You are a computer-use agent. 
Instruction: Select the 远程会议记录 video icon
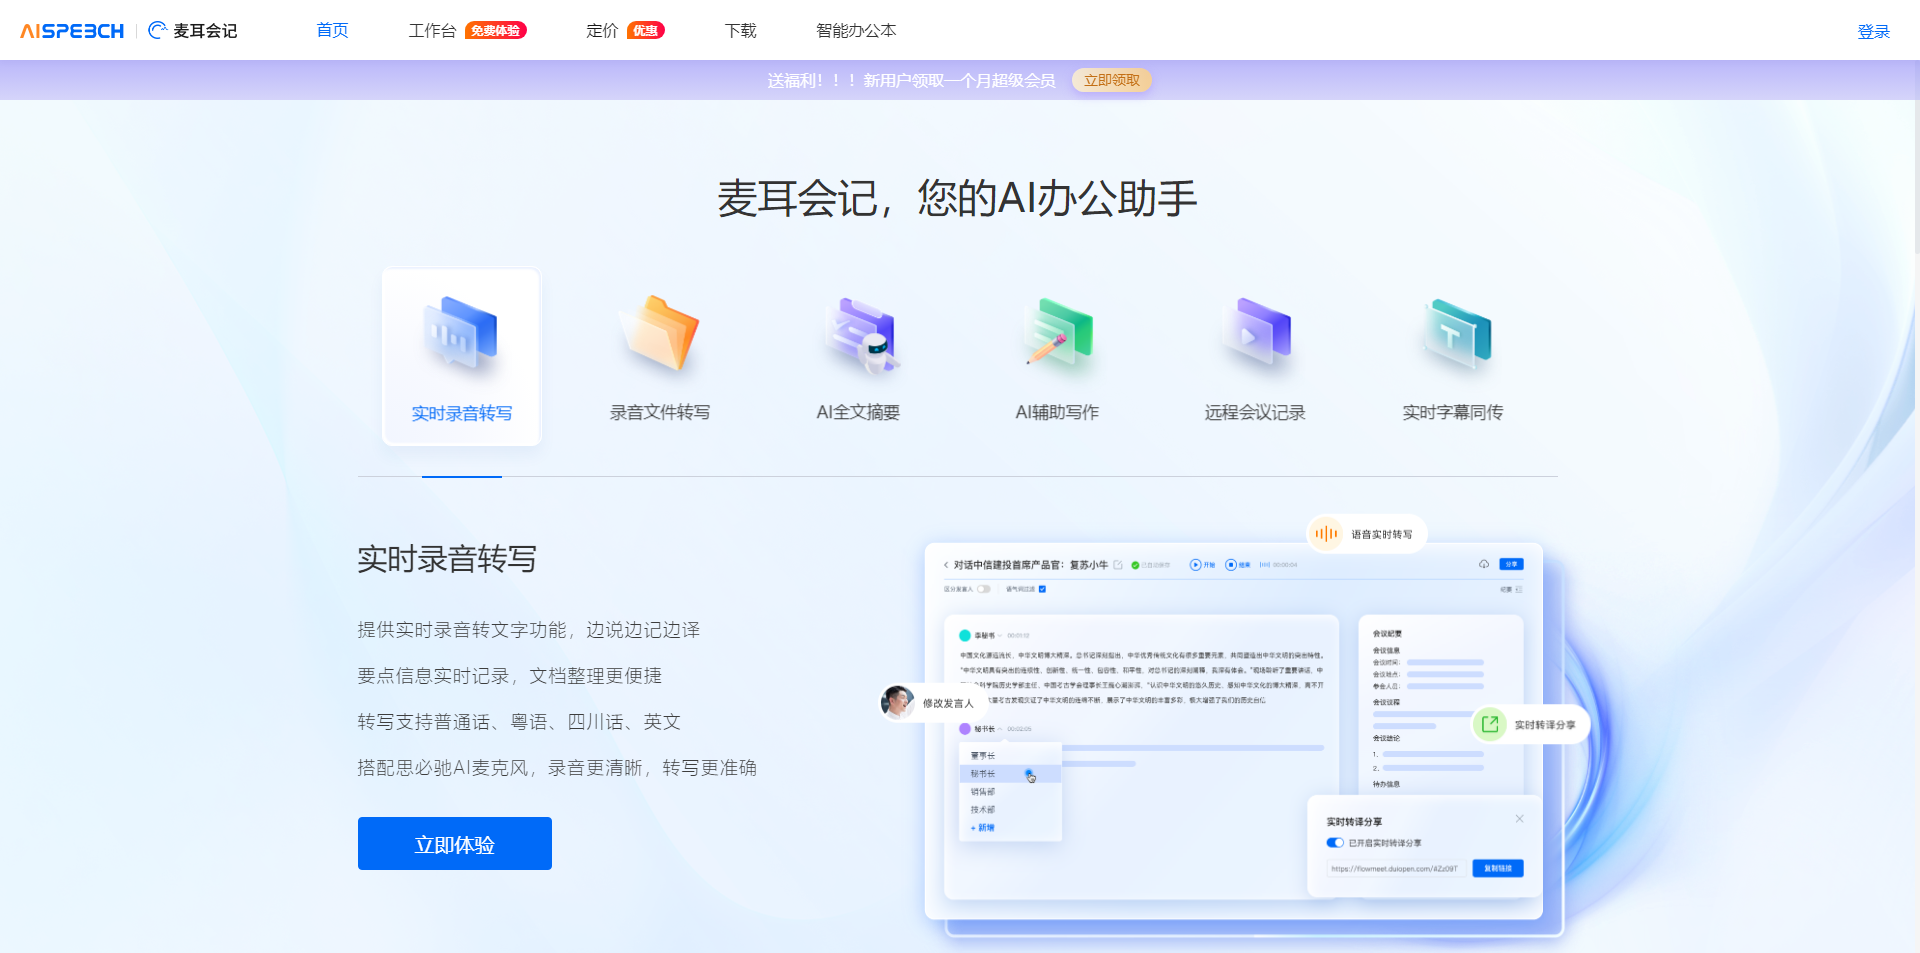coord(1255,334)
